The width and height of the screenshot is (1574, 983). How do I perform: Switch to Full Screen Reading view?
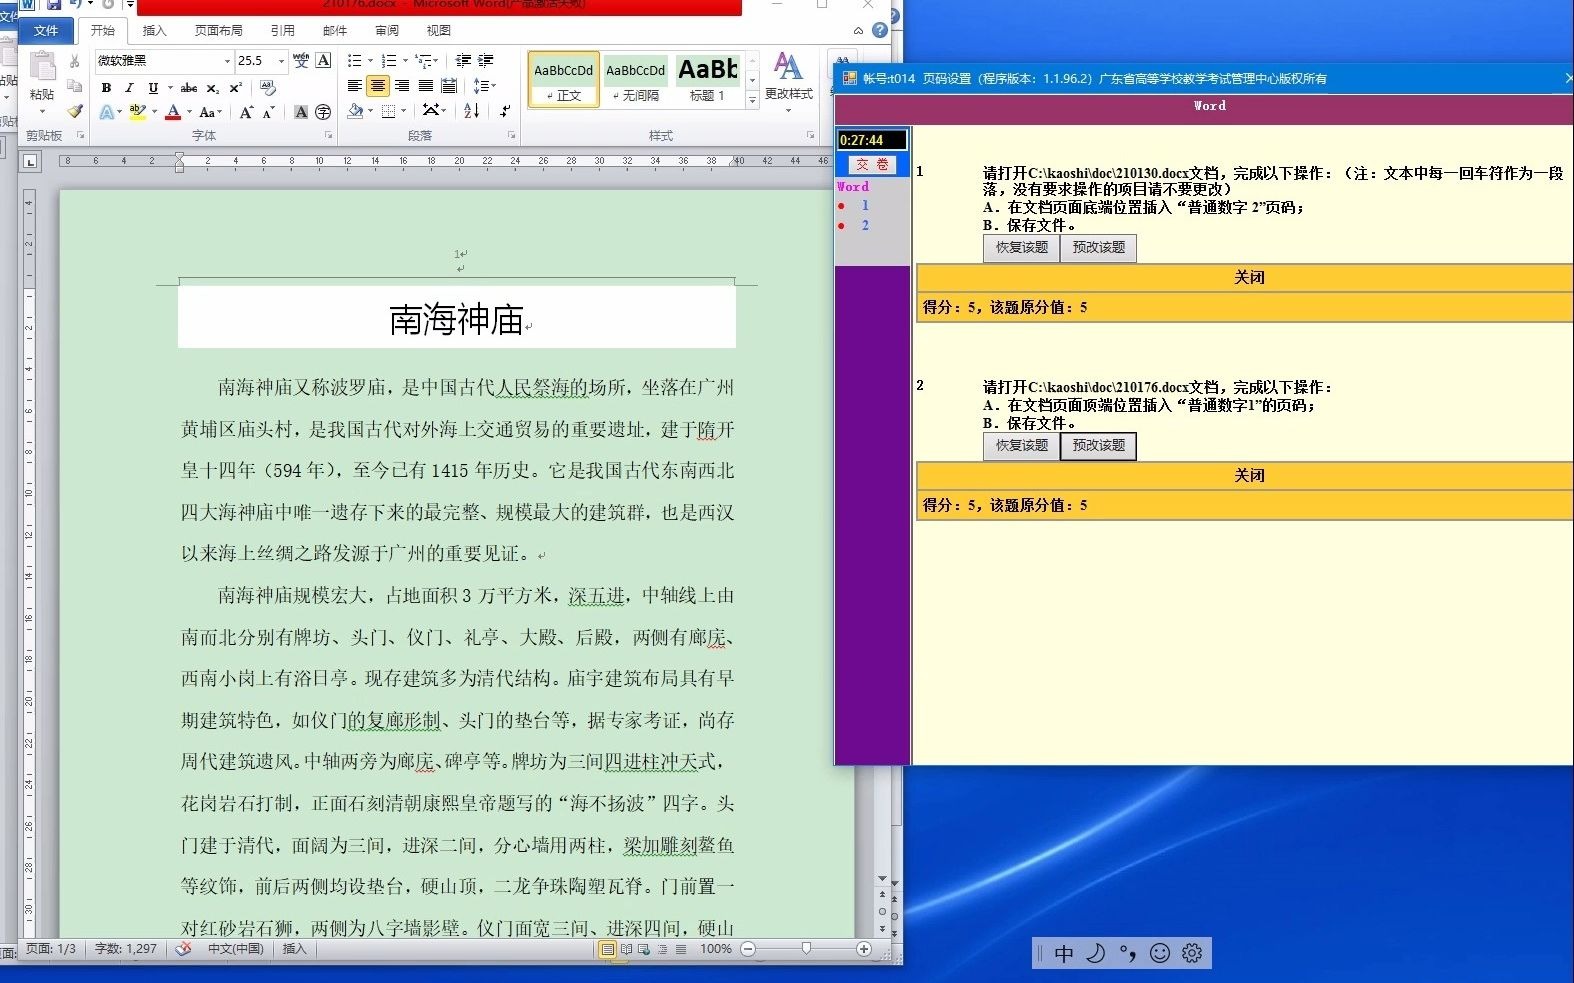[x=626, y=949]
